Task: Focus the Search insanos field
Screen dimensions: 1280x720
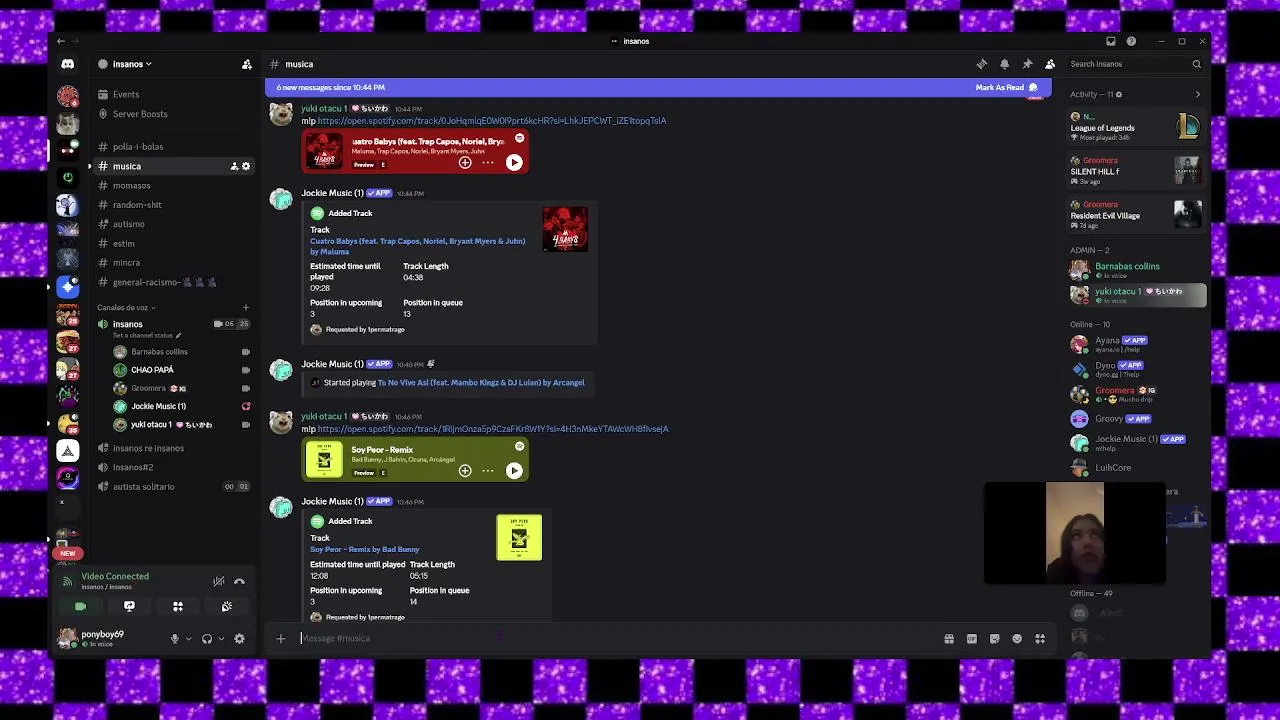Action: tap(1135, 64)
